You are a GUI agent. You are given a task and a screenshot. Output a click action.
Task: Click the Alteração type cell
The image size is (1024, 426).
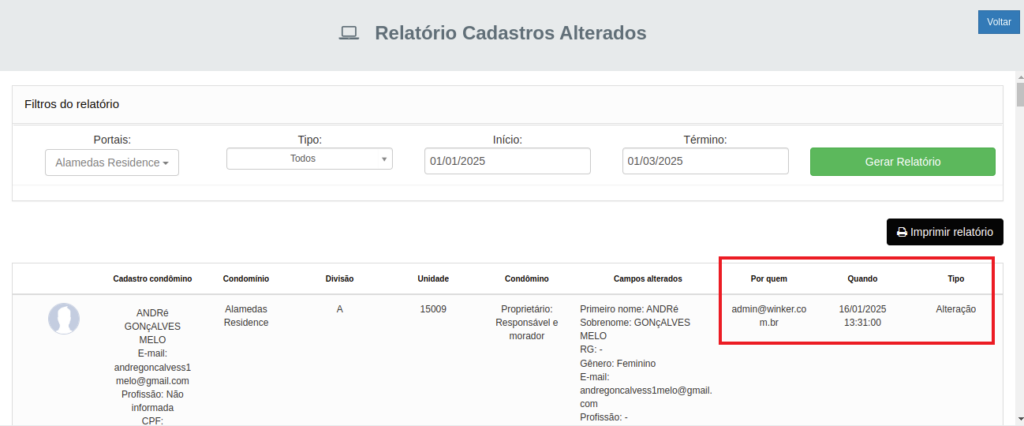click(955, 309)
